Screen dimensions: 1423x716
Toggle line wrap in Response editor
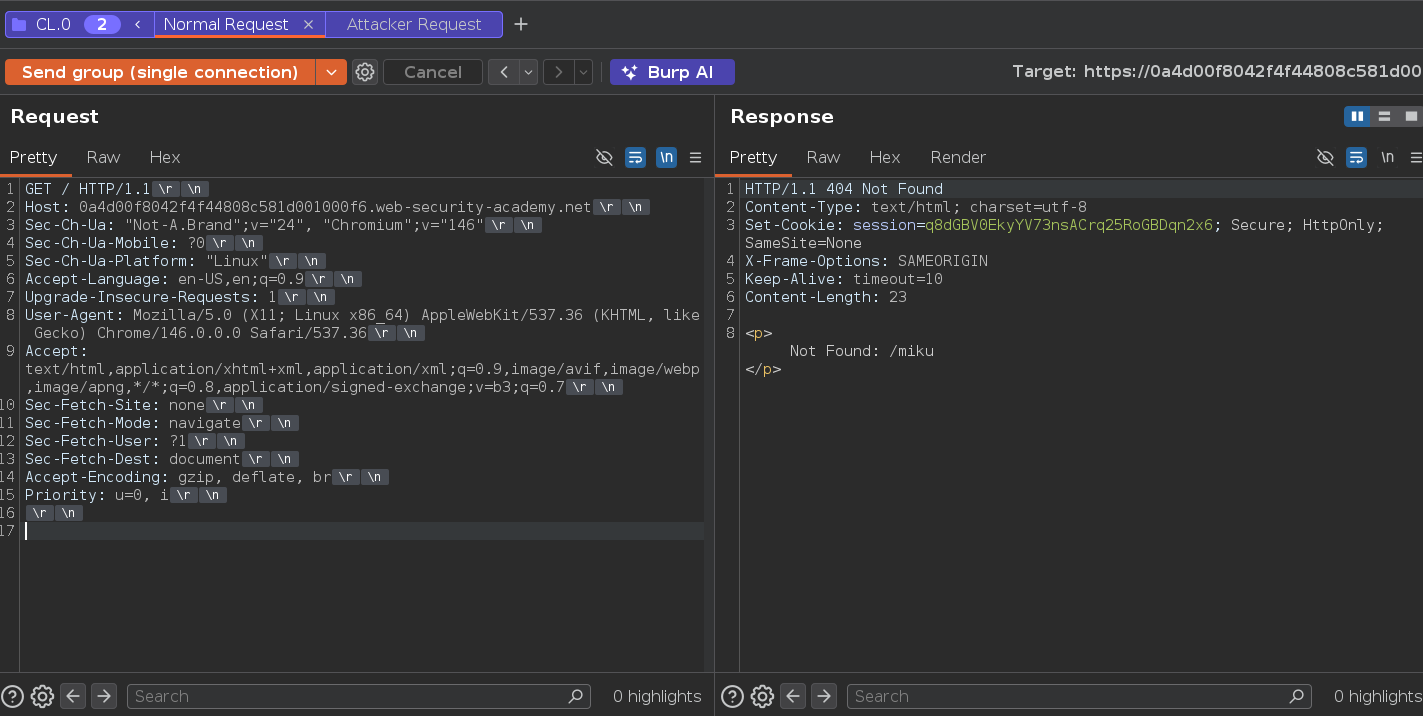coord(1356,157)
